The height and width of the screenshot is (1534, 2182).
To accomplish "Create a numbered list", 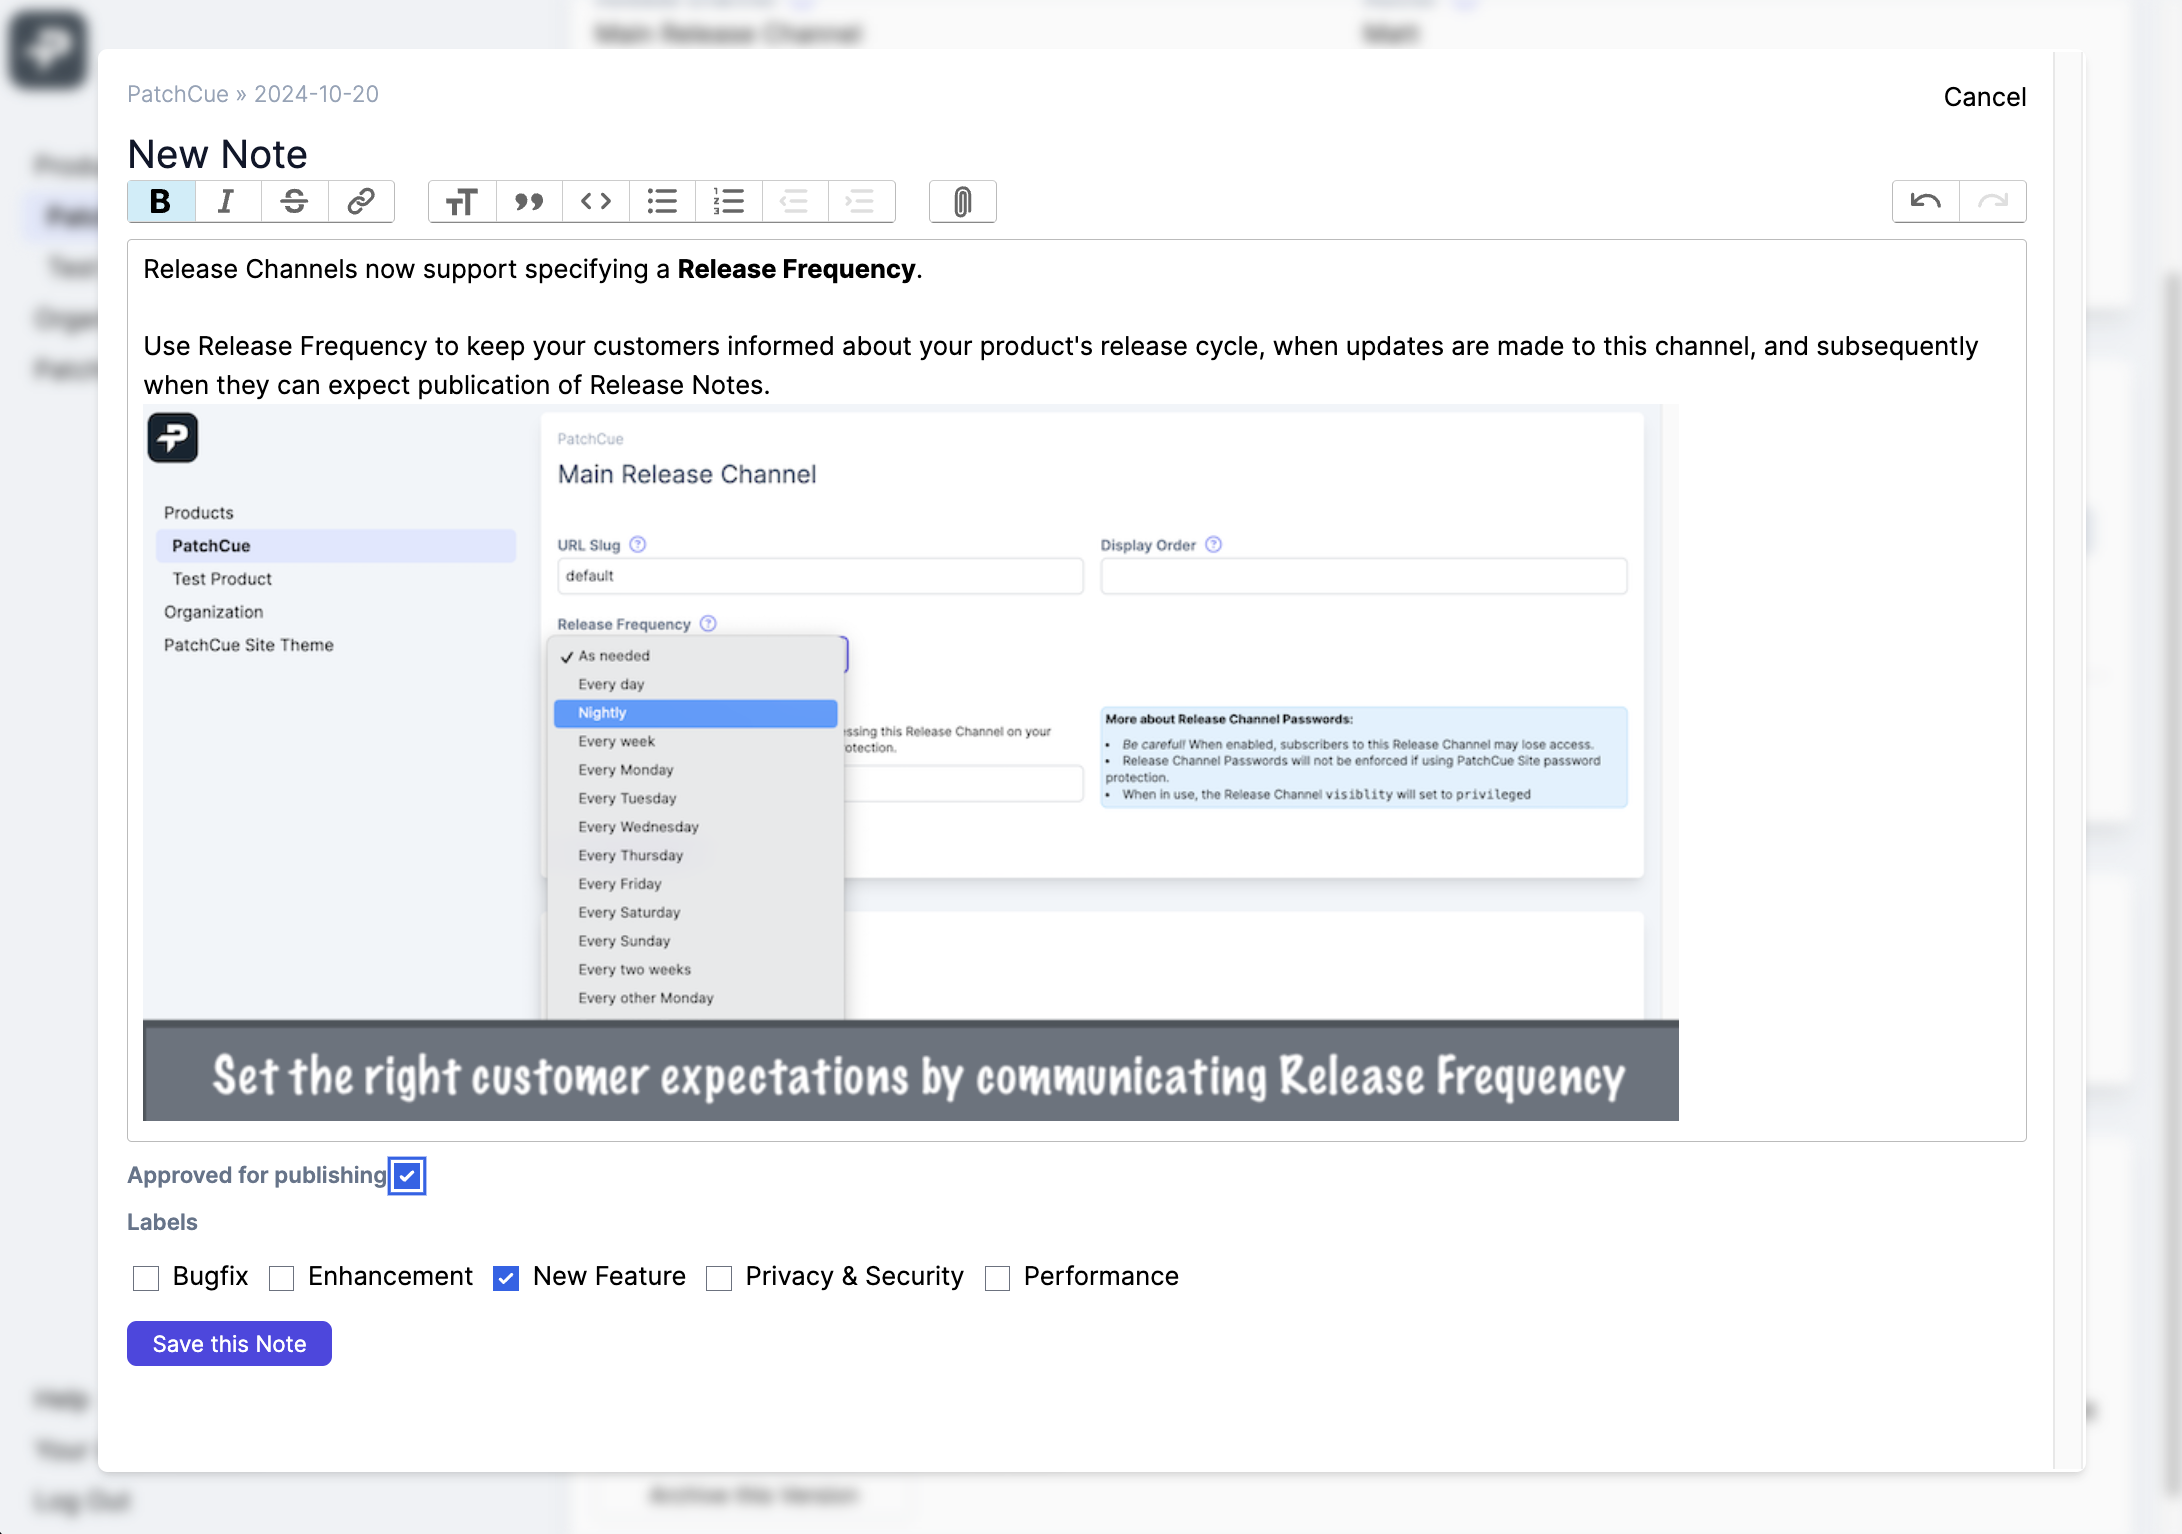I will tap(729, 202).
